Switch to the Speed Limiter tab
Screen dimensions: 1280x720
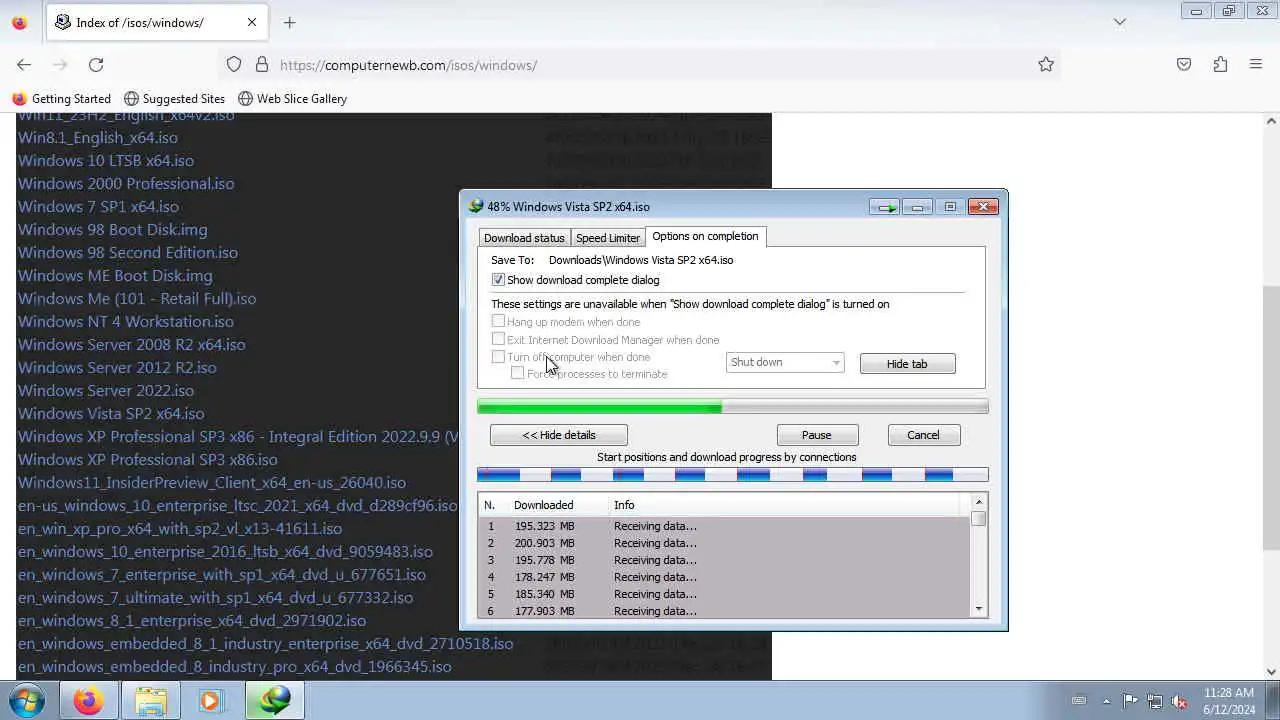tap(608, 238)
